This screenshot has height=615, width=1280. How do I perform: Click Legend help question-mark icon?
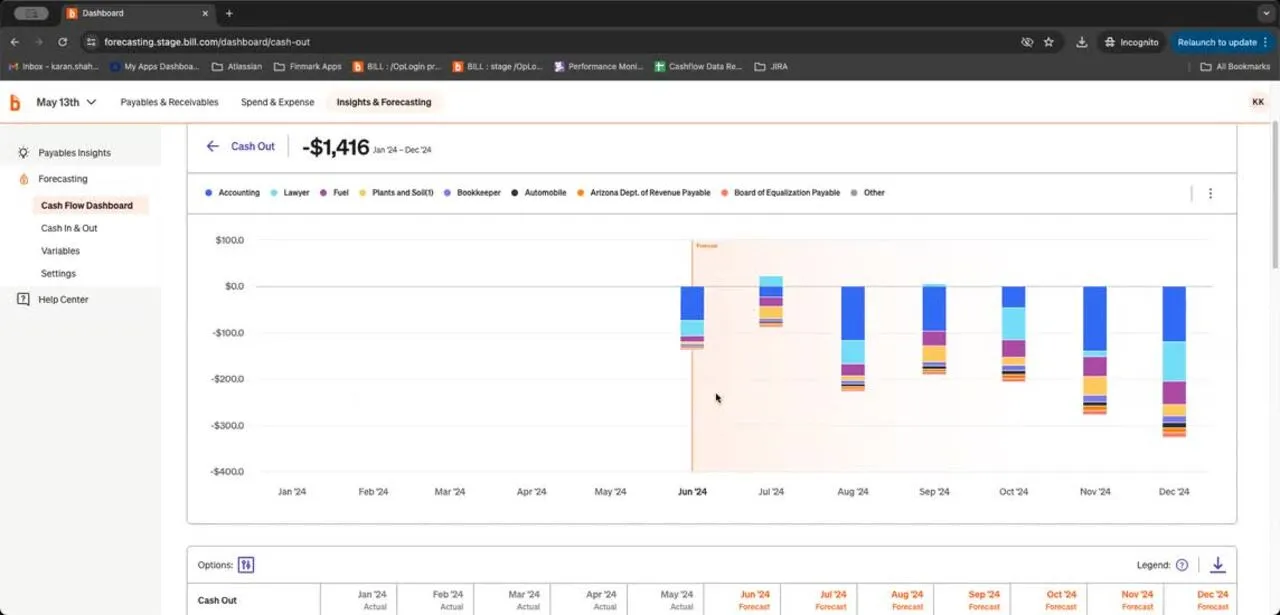pos(1182,565)
